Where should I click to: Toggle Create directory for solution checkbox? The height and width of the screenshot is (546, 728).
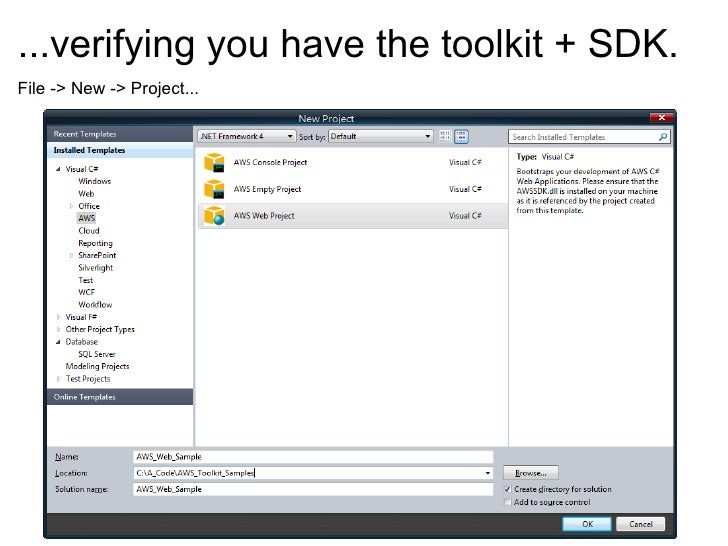[x=507, y=489]
